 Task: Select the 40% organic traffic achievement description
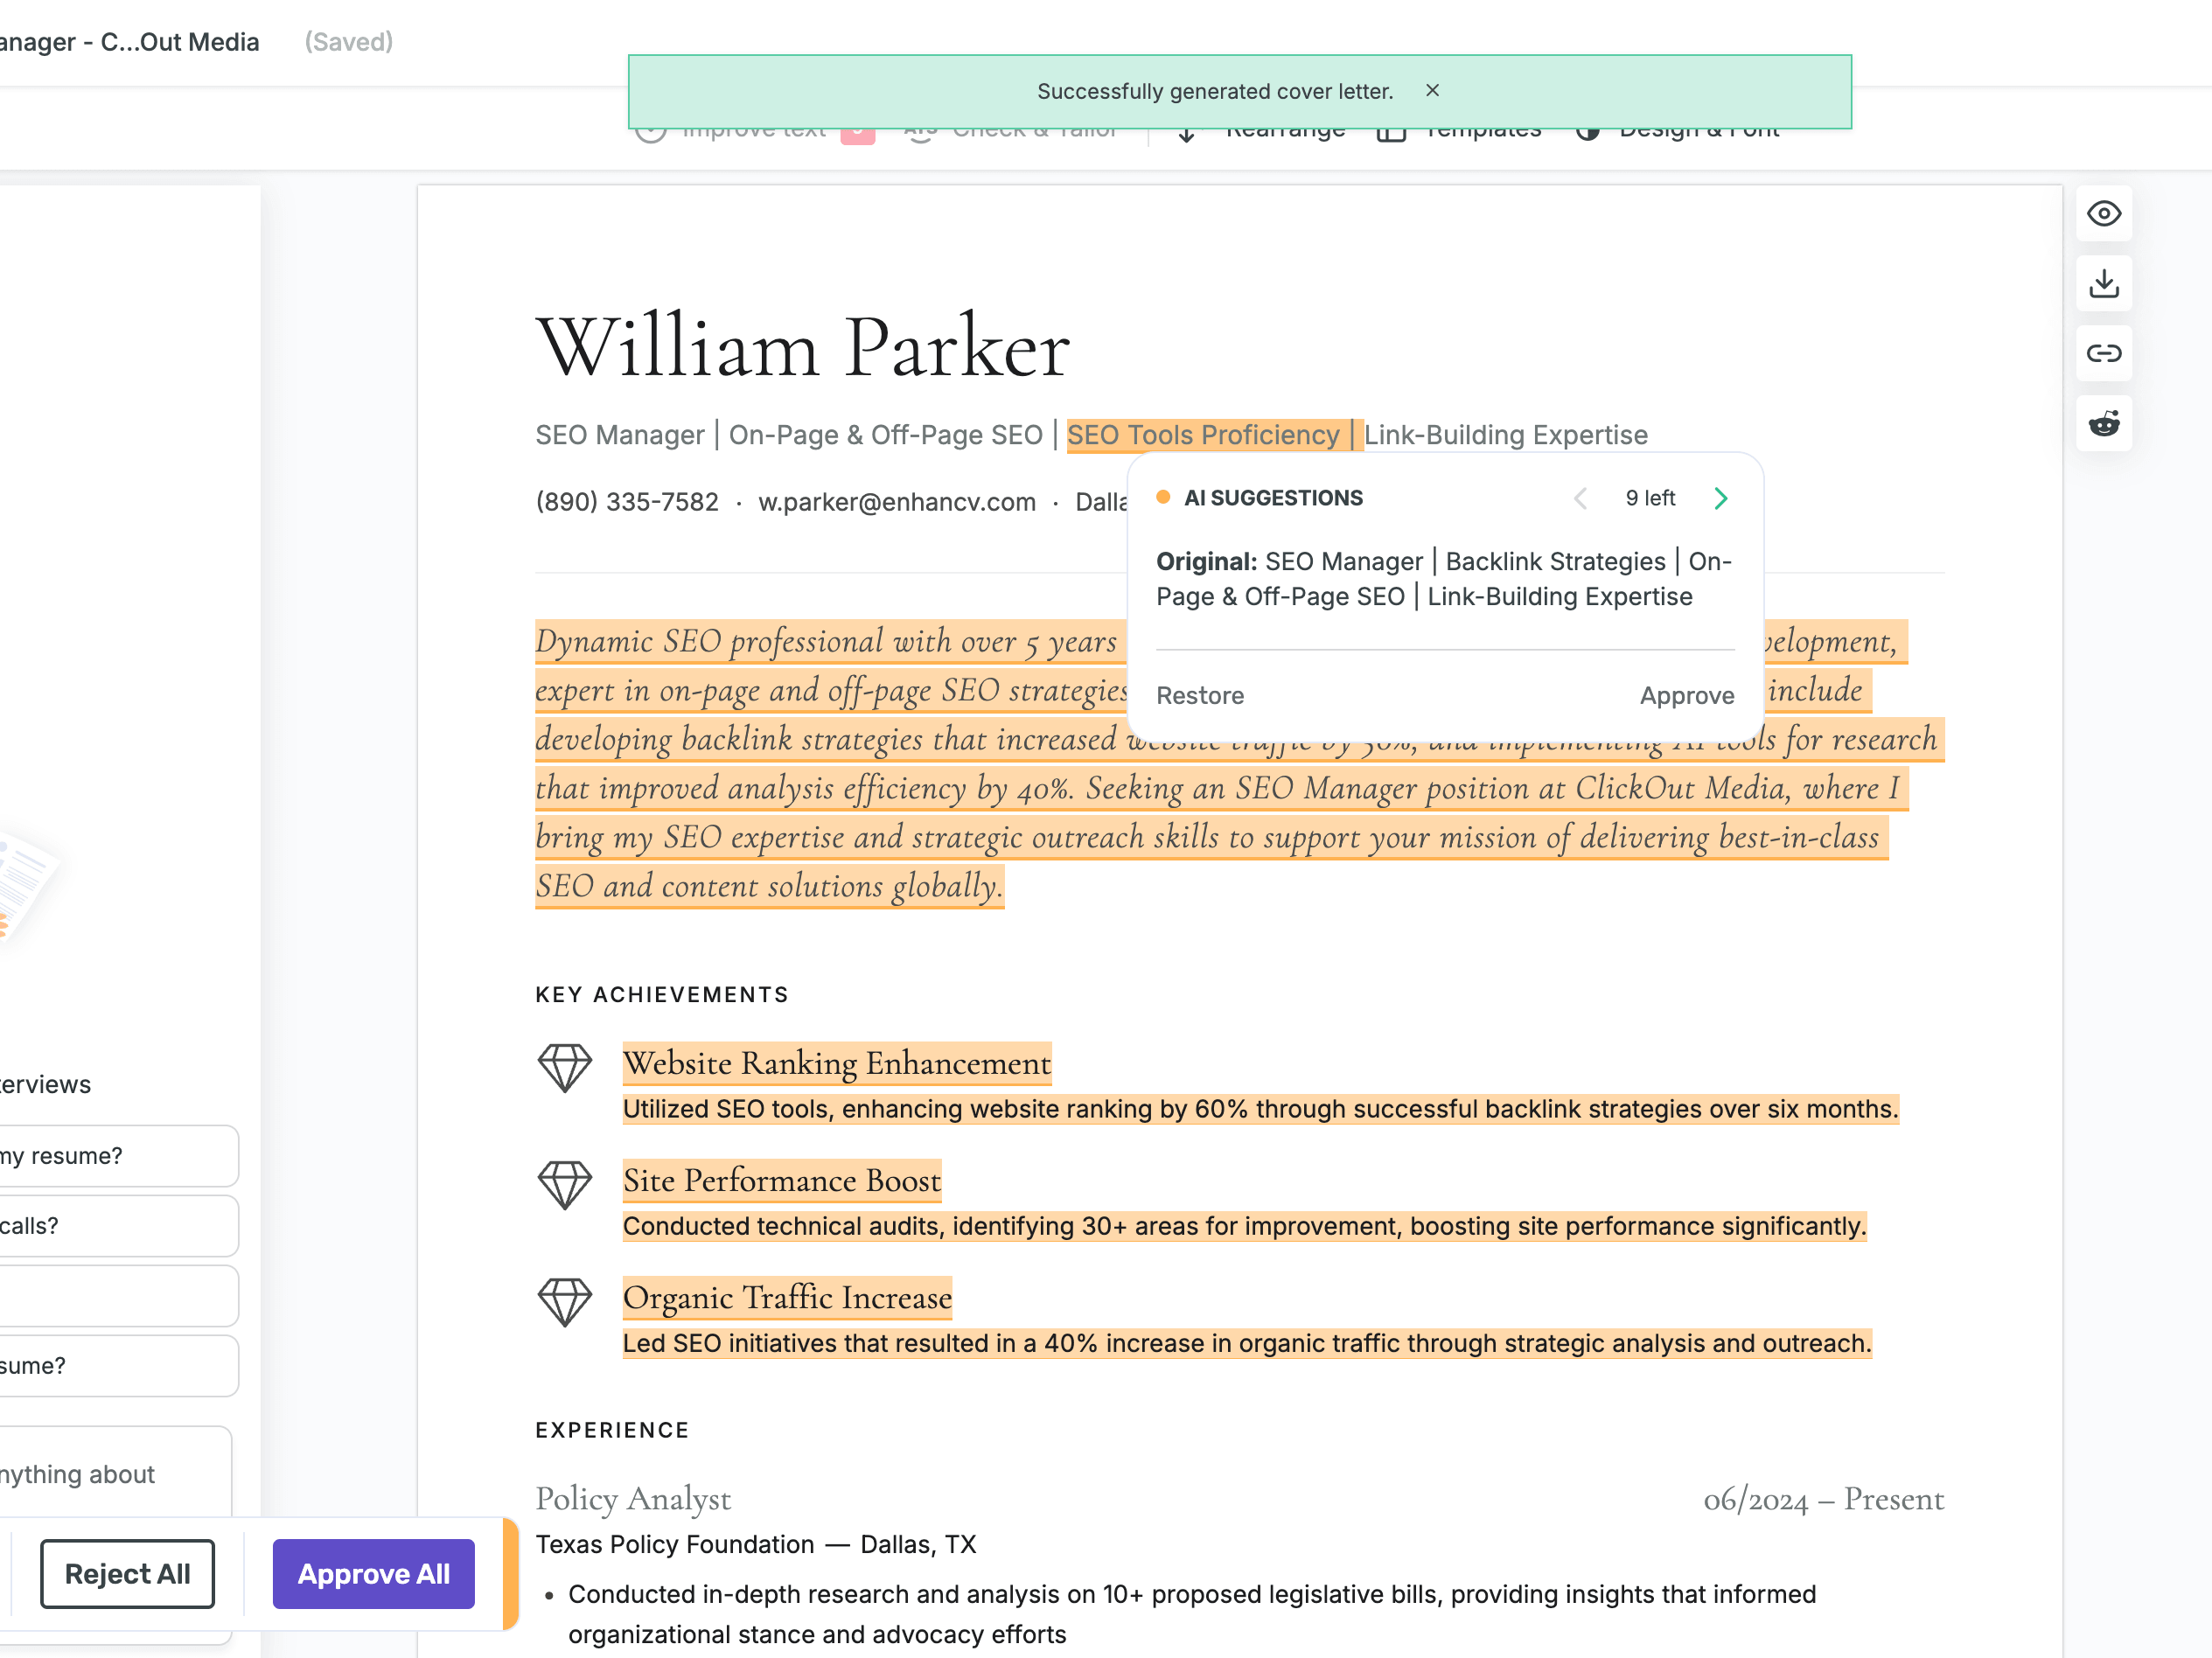pos(1247,1344)
